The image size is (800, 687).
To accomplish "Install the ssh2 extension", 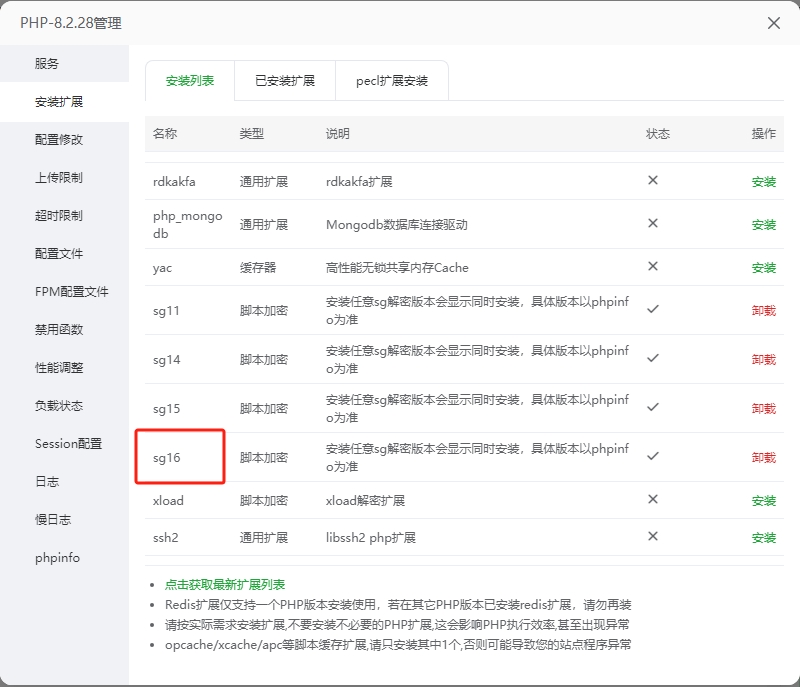I will (763, 538).
